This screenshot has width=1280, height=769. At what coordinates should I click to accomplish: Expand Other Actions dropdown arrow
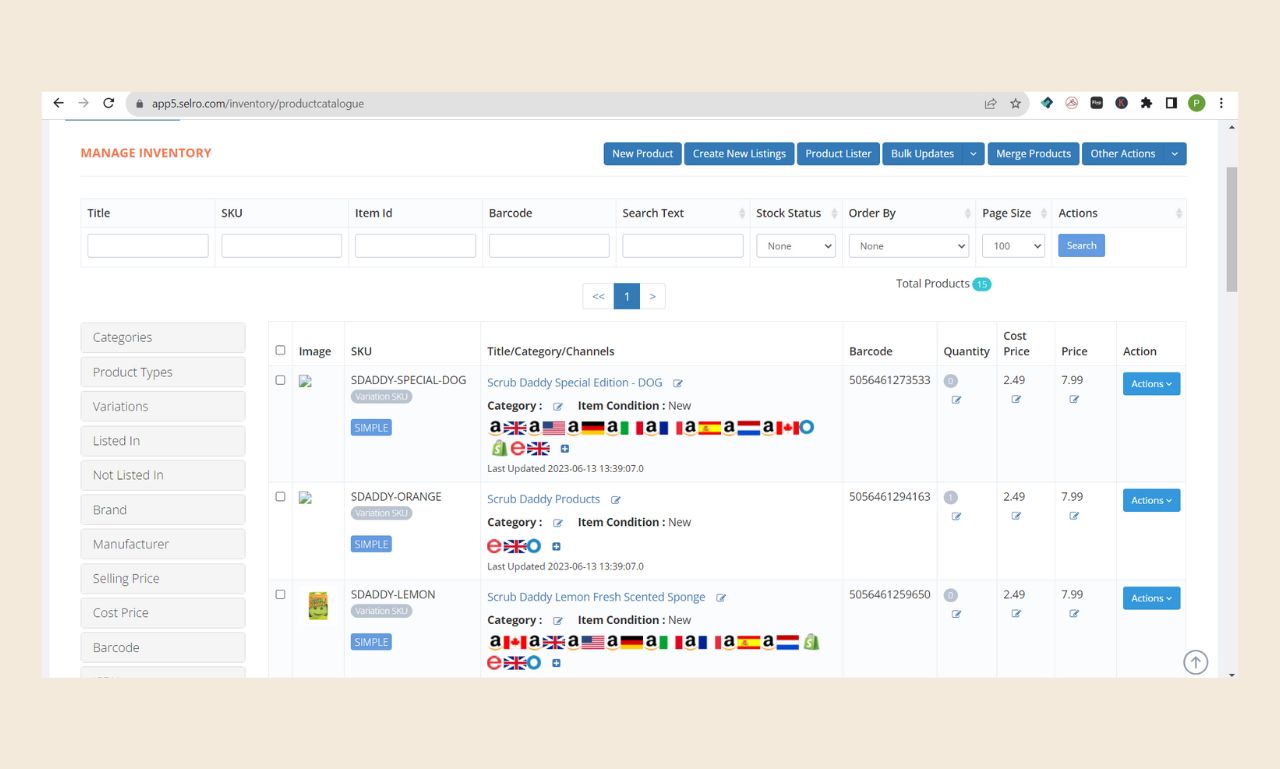tap(1175, 154)
